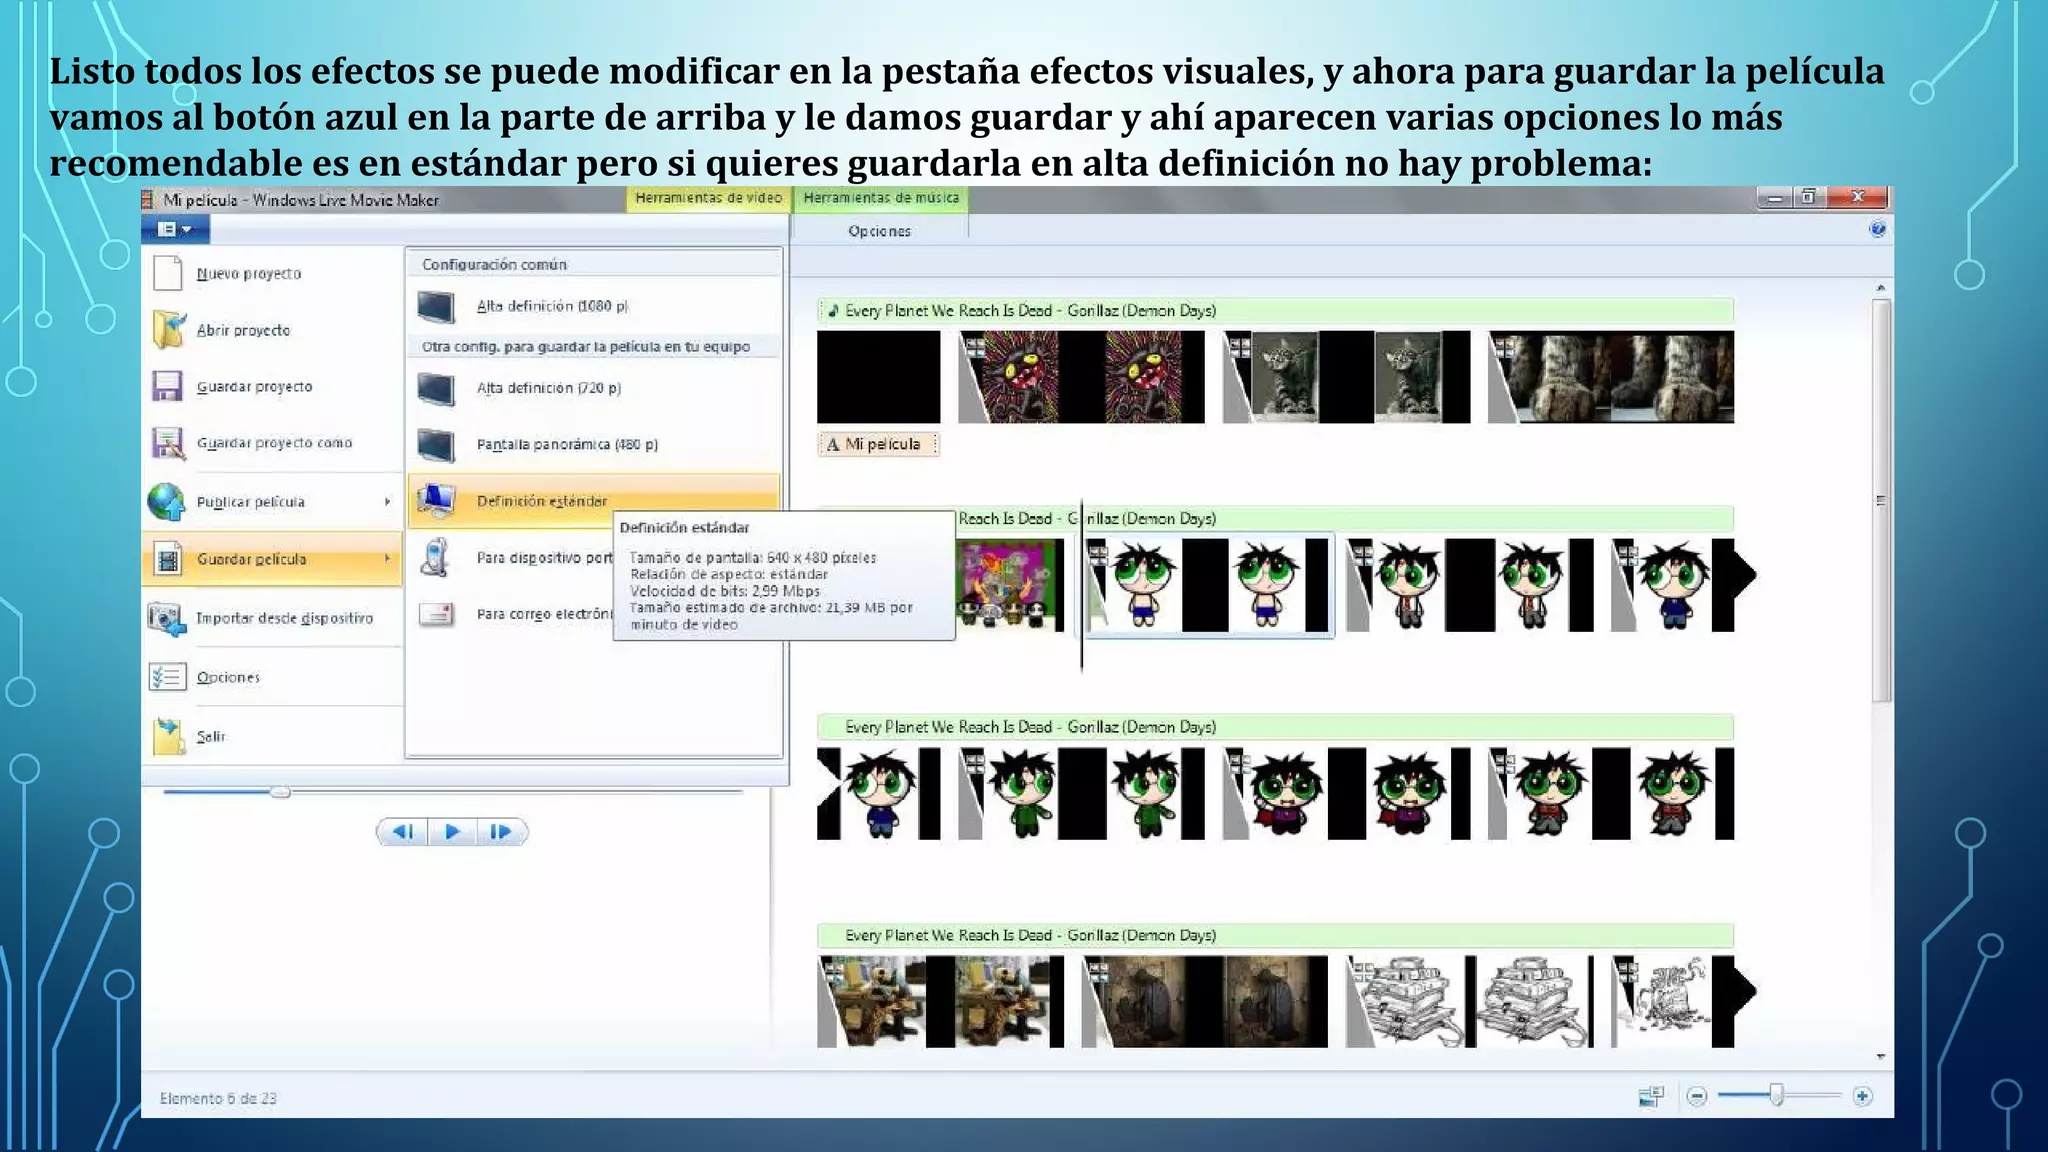Screen dimensions: 2048x1152
Task: Click the Para correo electrónico envelope icon
Action: coord(436,613)
